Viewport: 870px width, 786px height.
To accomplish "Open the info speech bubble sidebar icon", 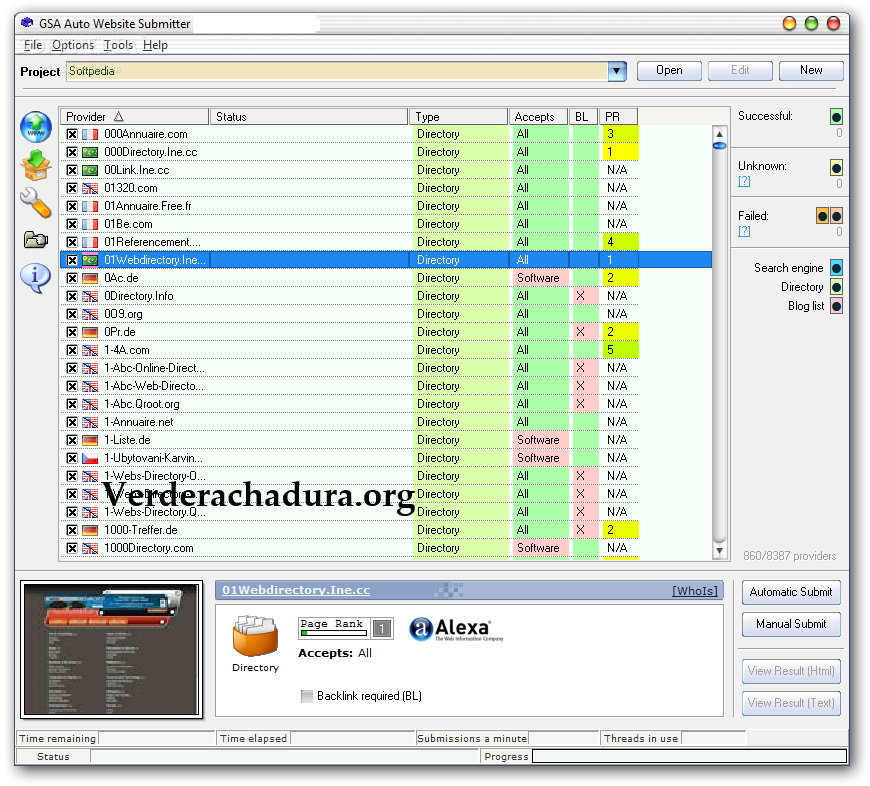I will 36,277.
